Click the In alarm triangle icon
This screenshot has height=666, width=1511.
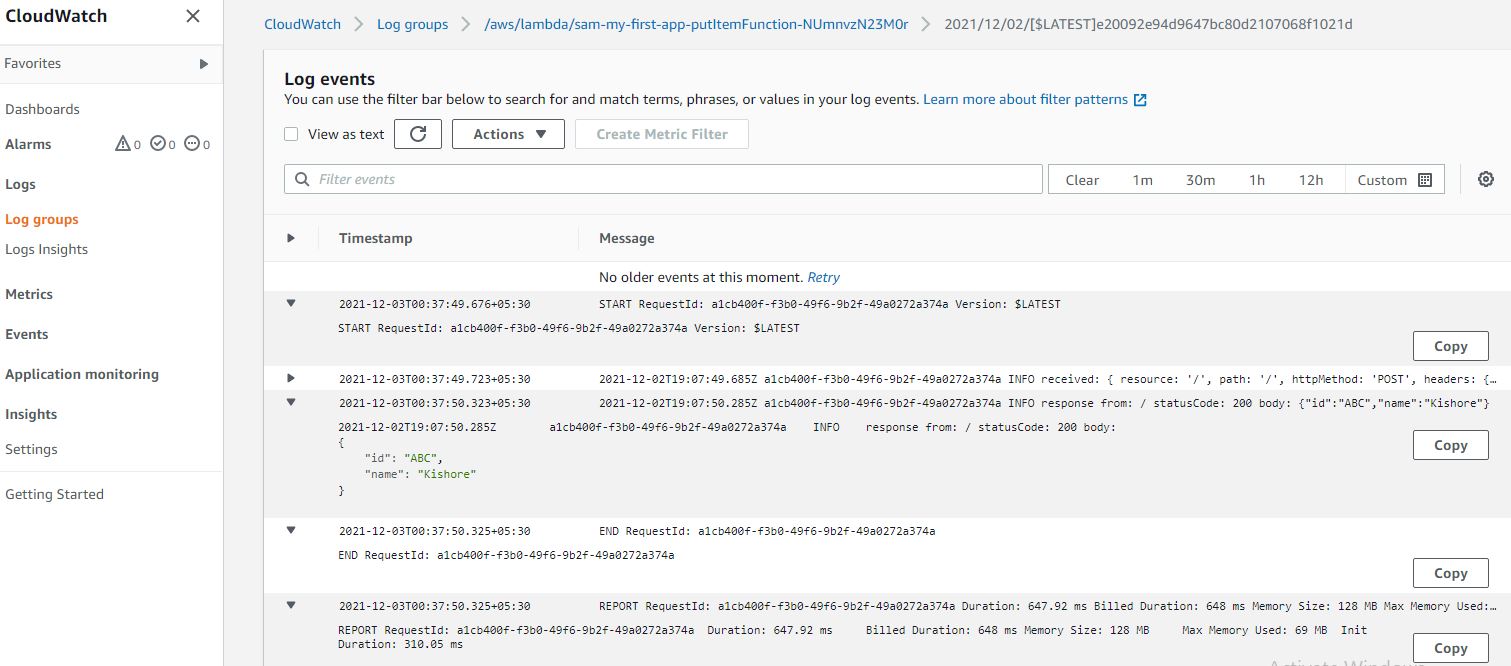(x=123, y=144)
